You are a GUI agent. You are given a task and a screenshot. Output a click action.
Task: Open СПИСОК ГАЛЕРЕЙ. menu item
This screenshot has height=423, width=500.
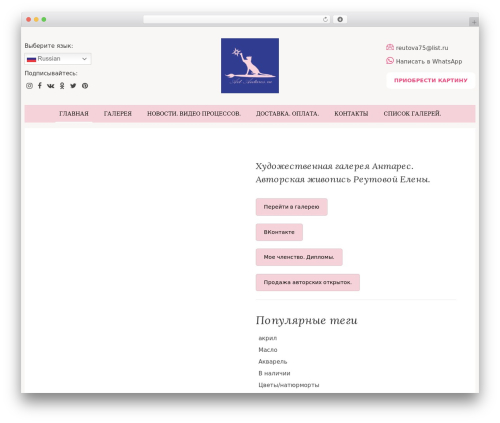[x=412, y=114]
